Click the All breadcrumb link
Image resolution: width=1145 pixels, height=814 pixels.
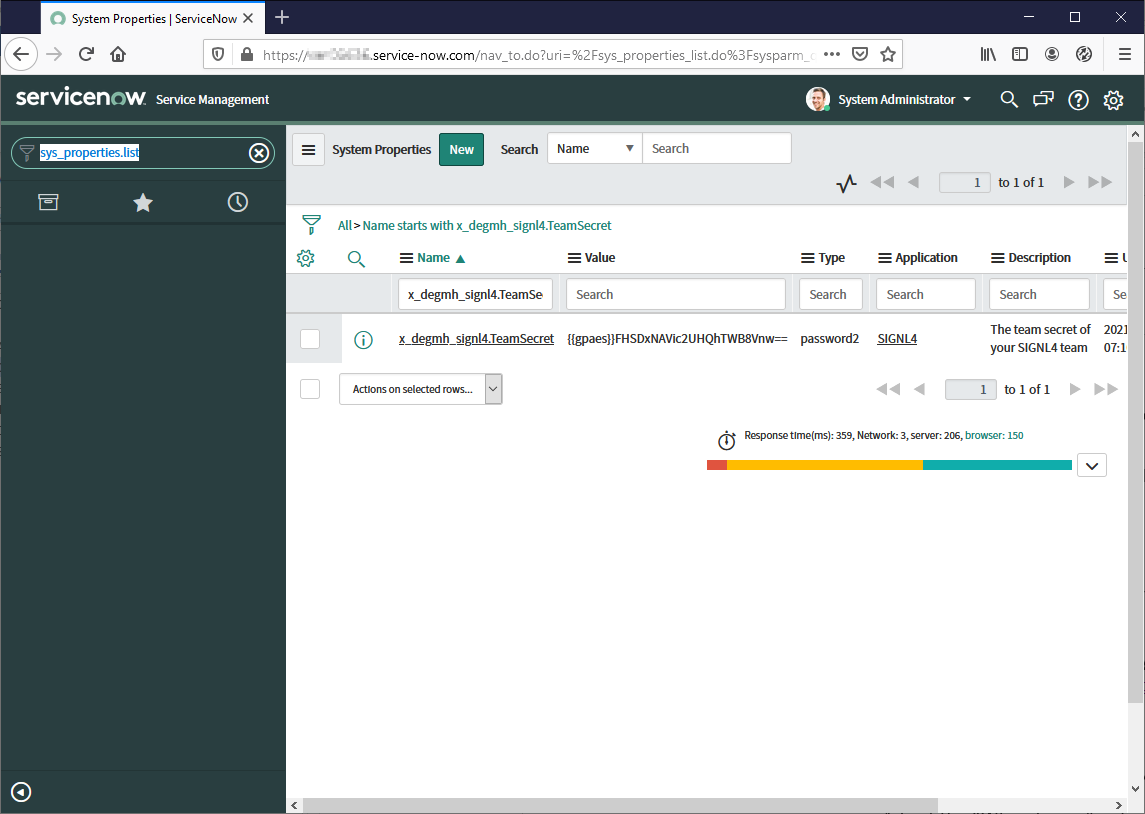click(x=345, y=226)
